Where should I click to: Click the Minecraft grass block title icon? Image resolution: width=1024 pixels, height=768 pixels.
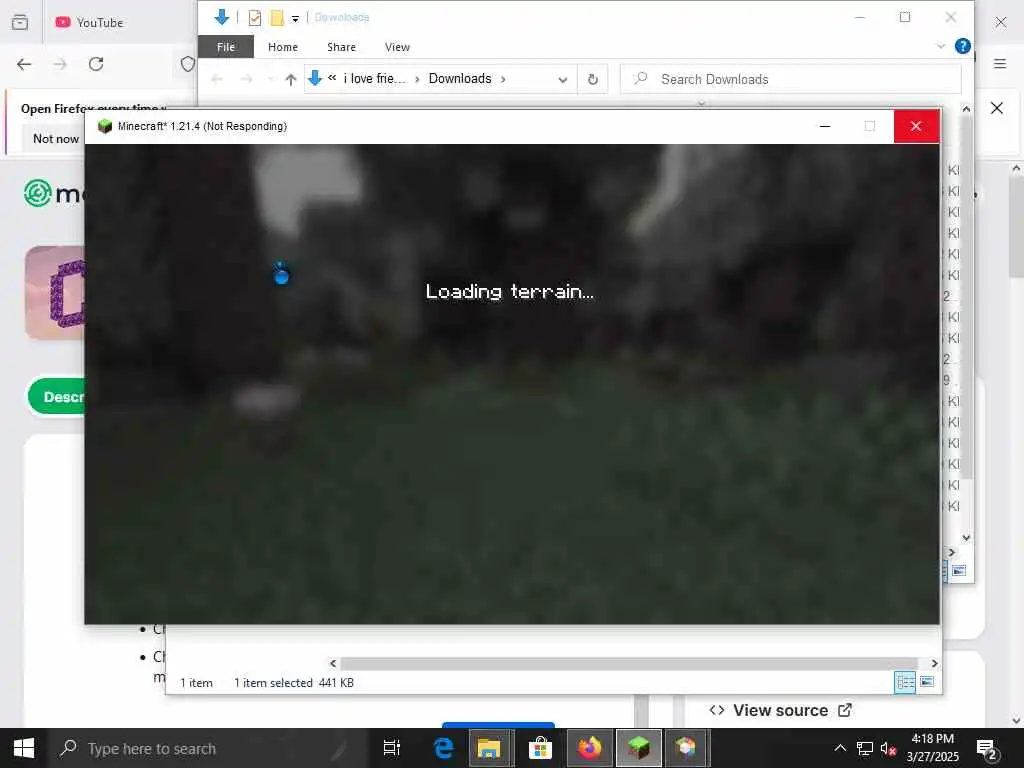tap(104, 126)
